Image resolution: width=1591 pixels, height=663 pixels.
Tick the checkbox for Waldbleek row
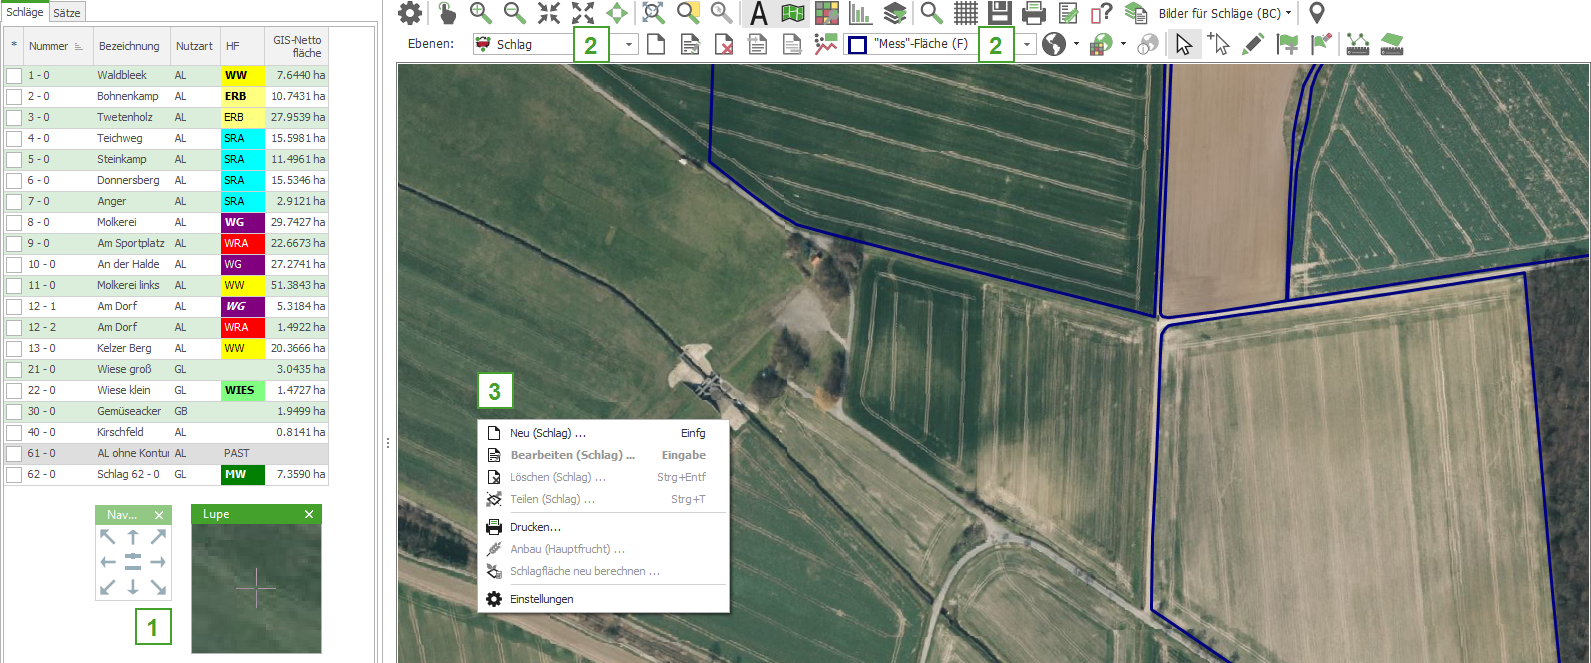[x=14, y=76]
